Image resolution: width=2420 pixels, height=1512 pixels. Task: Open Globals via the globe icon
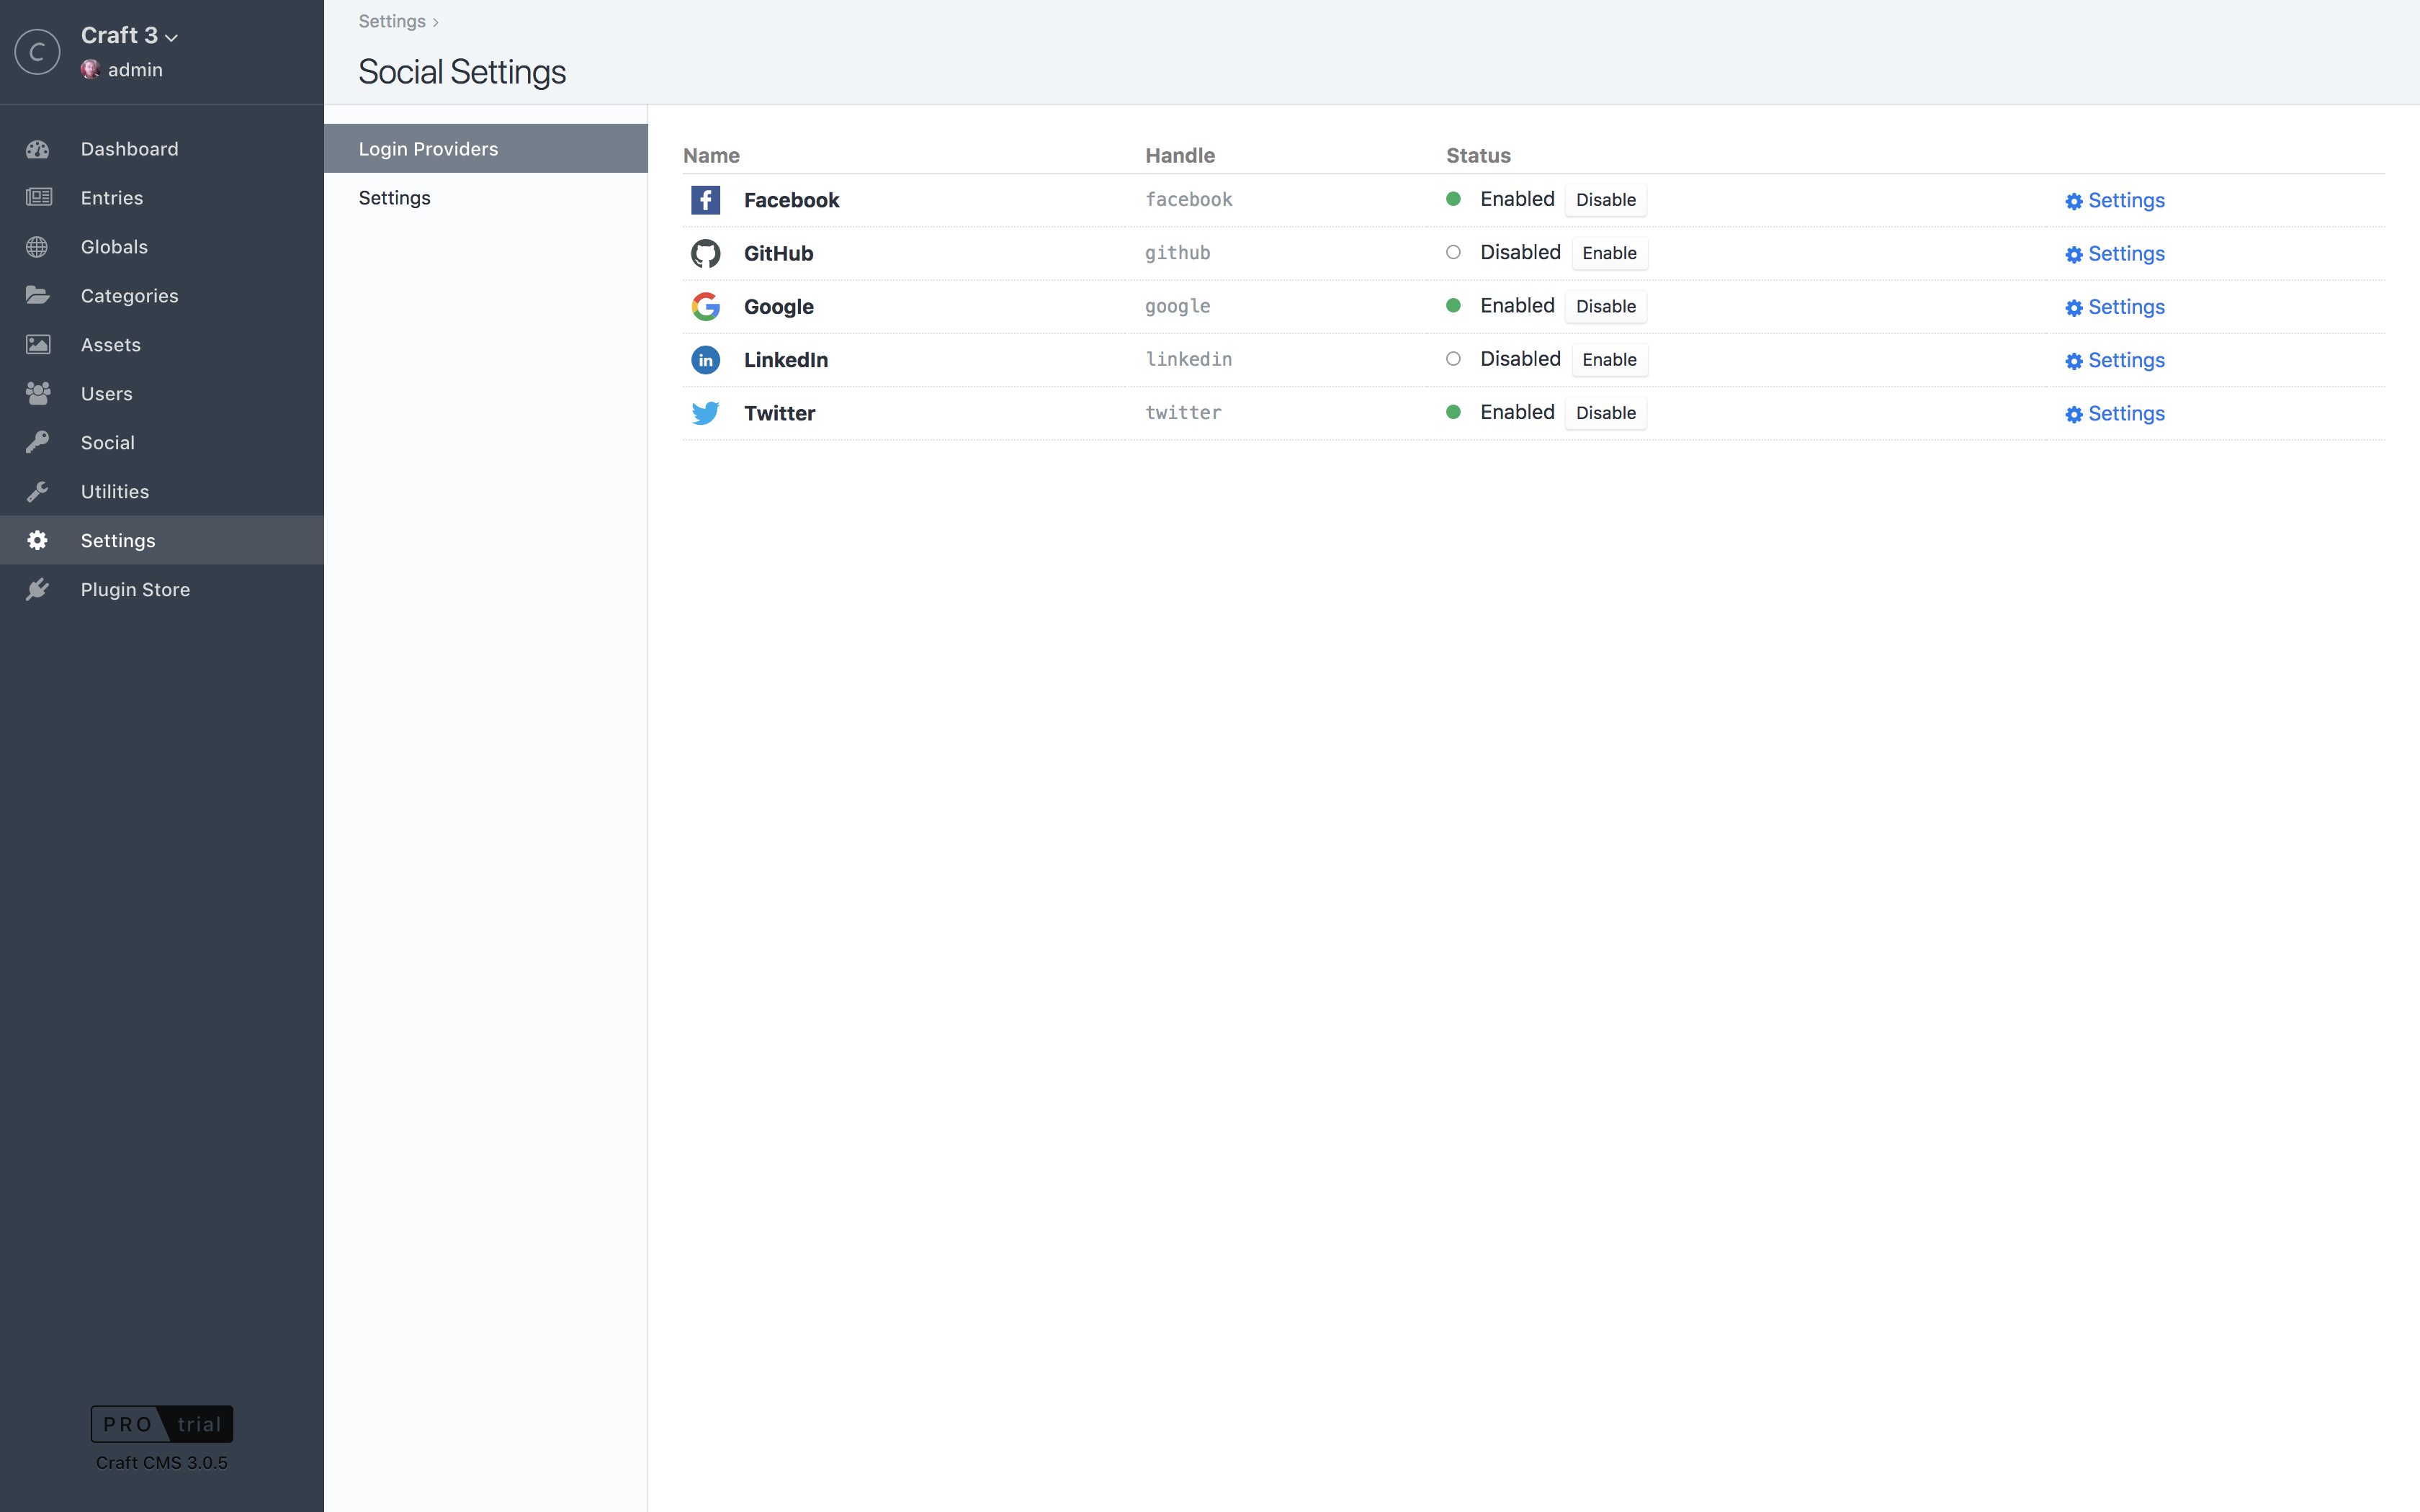[x=38, y=246]
